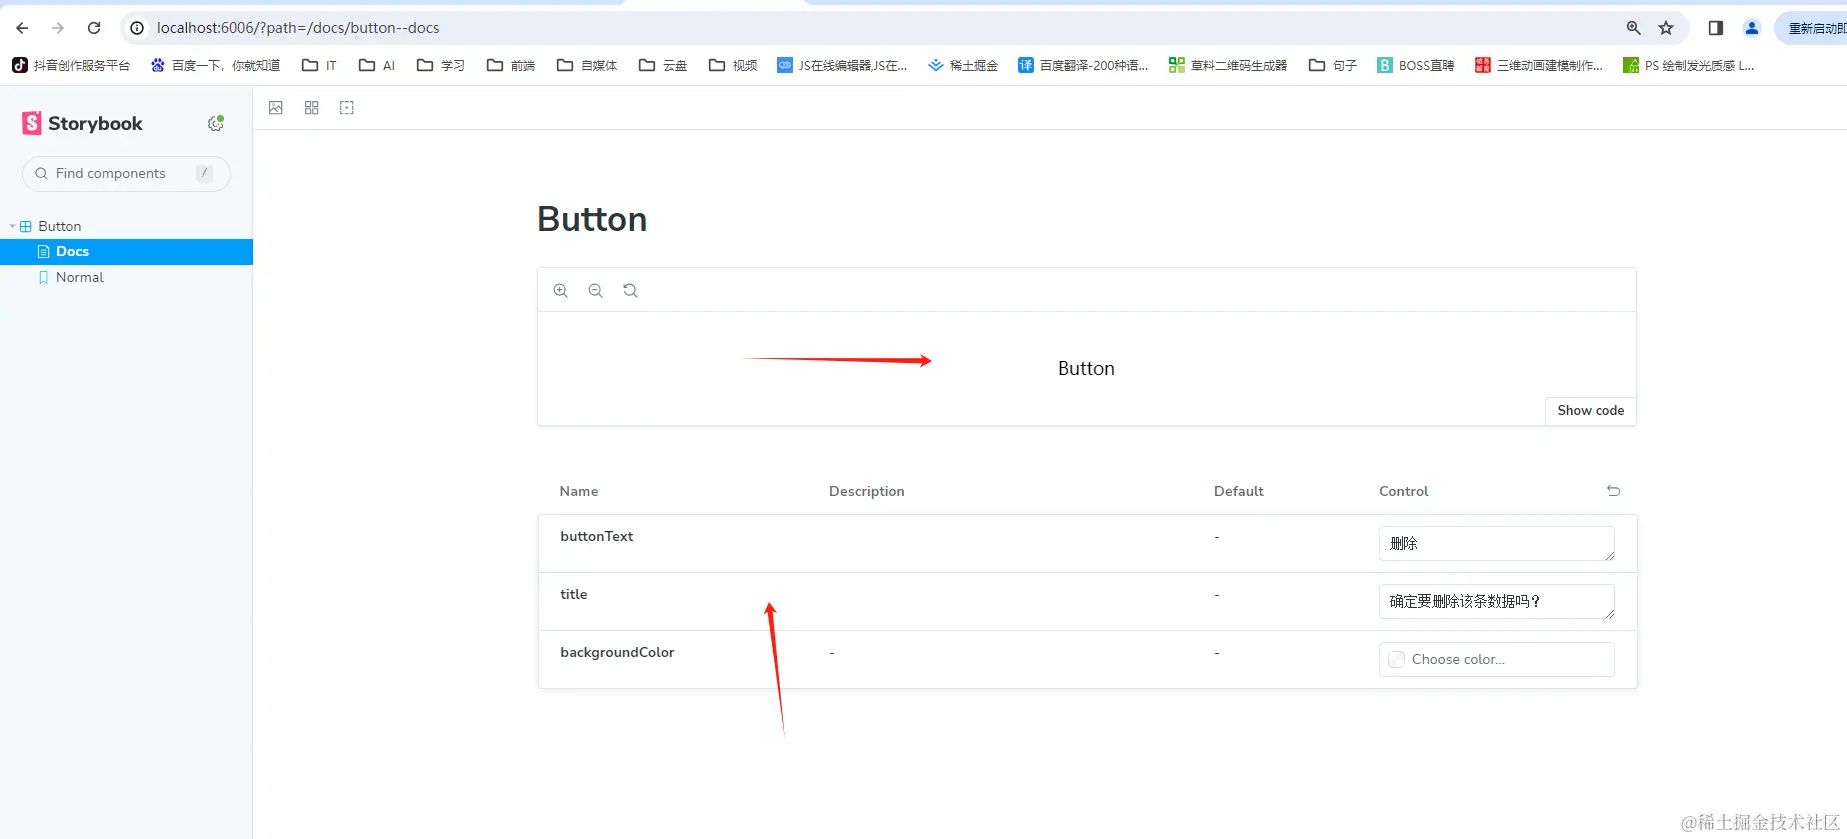Image resolution: width=1847 pixels, height=839 pixels.
Task: Click the Default column header
Action: (x=1239, y=492)
